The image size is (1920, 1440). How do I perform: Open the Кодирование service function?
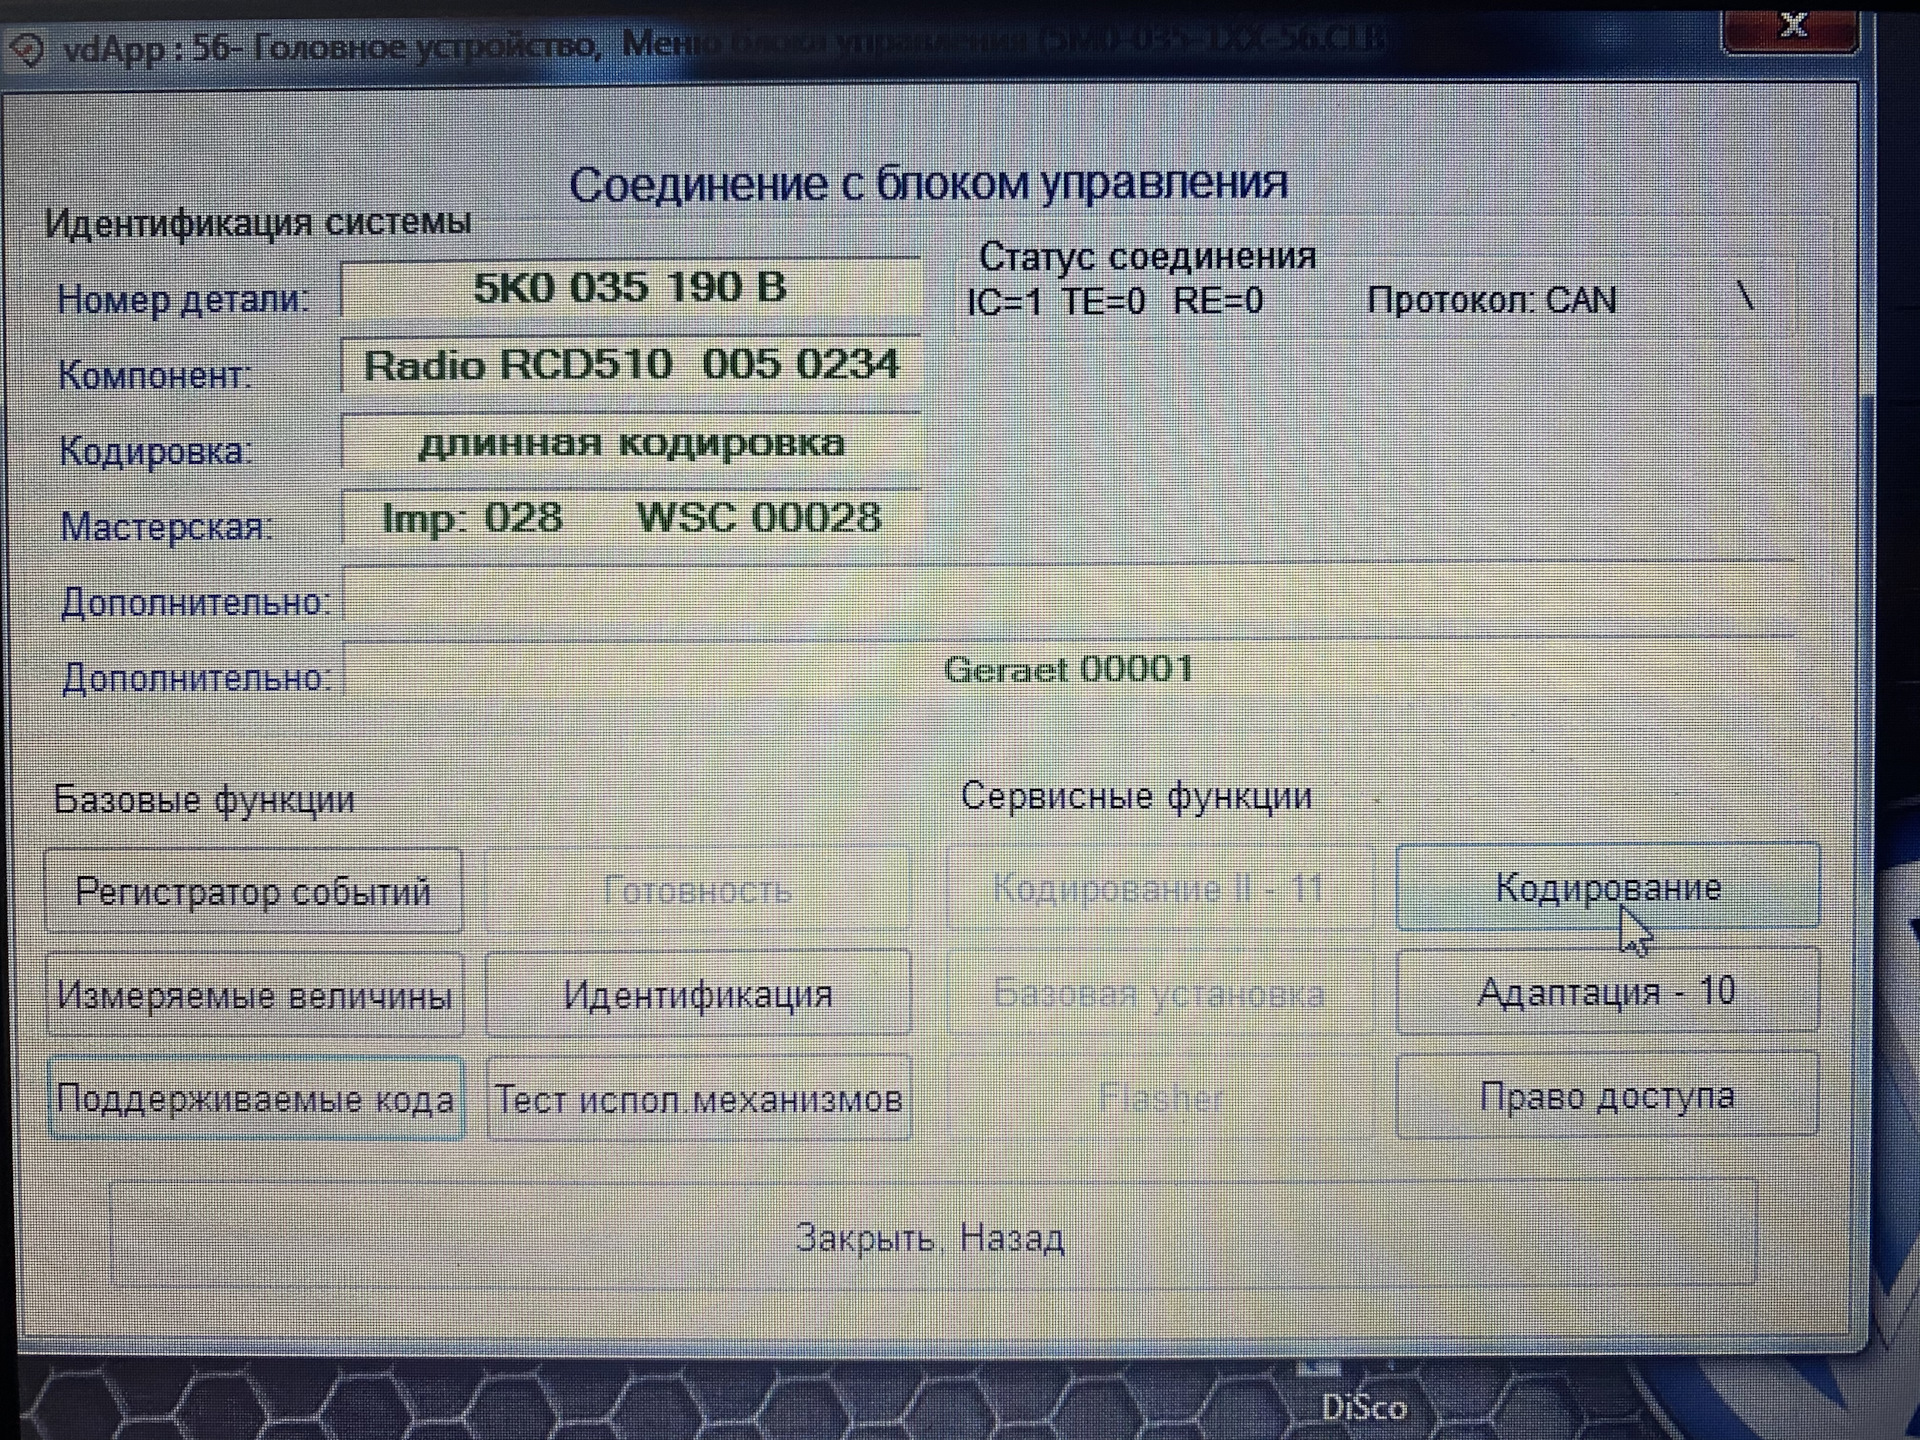[1607, 887]
